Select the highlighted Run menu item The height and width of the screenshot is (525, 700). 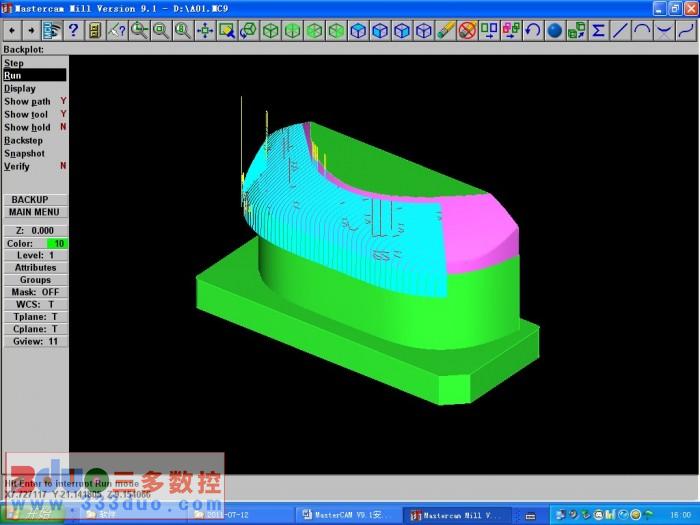[35, 75]
